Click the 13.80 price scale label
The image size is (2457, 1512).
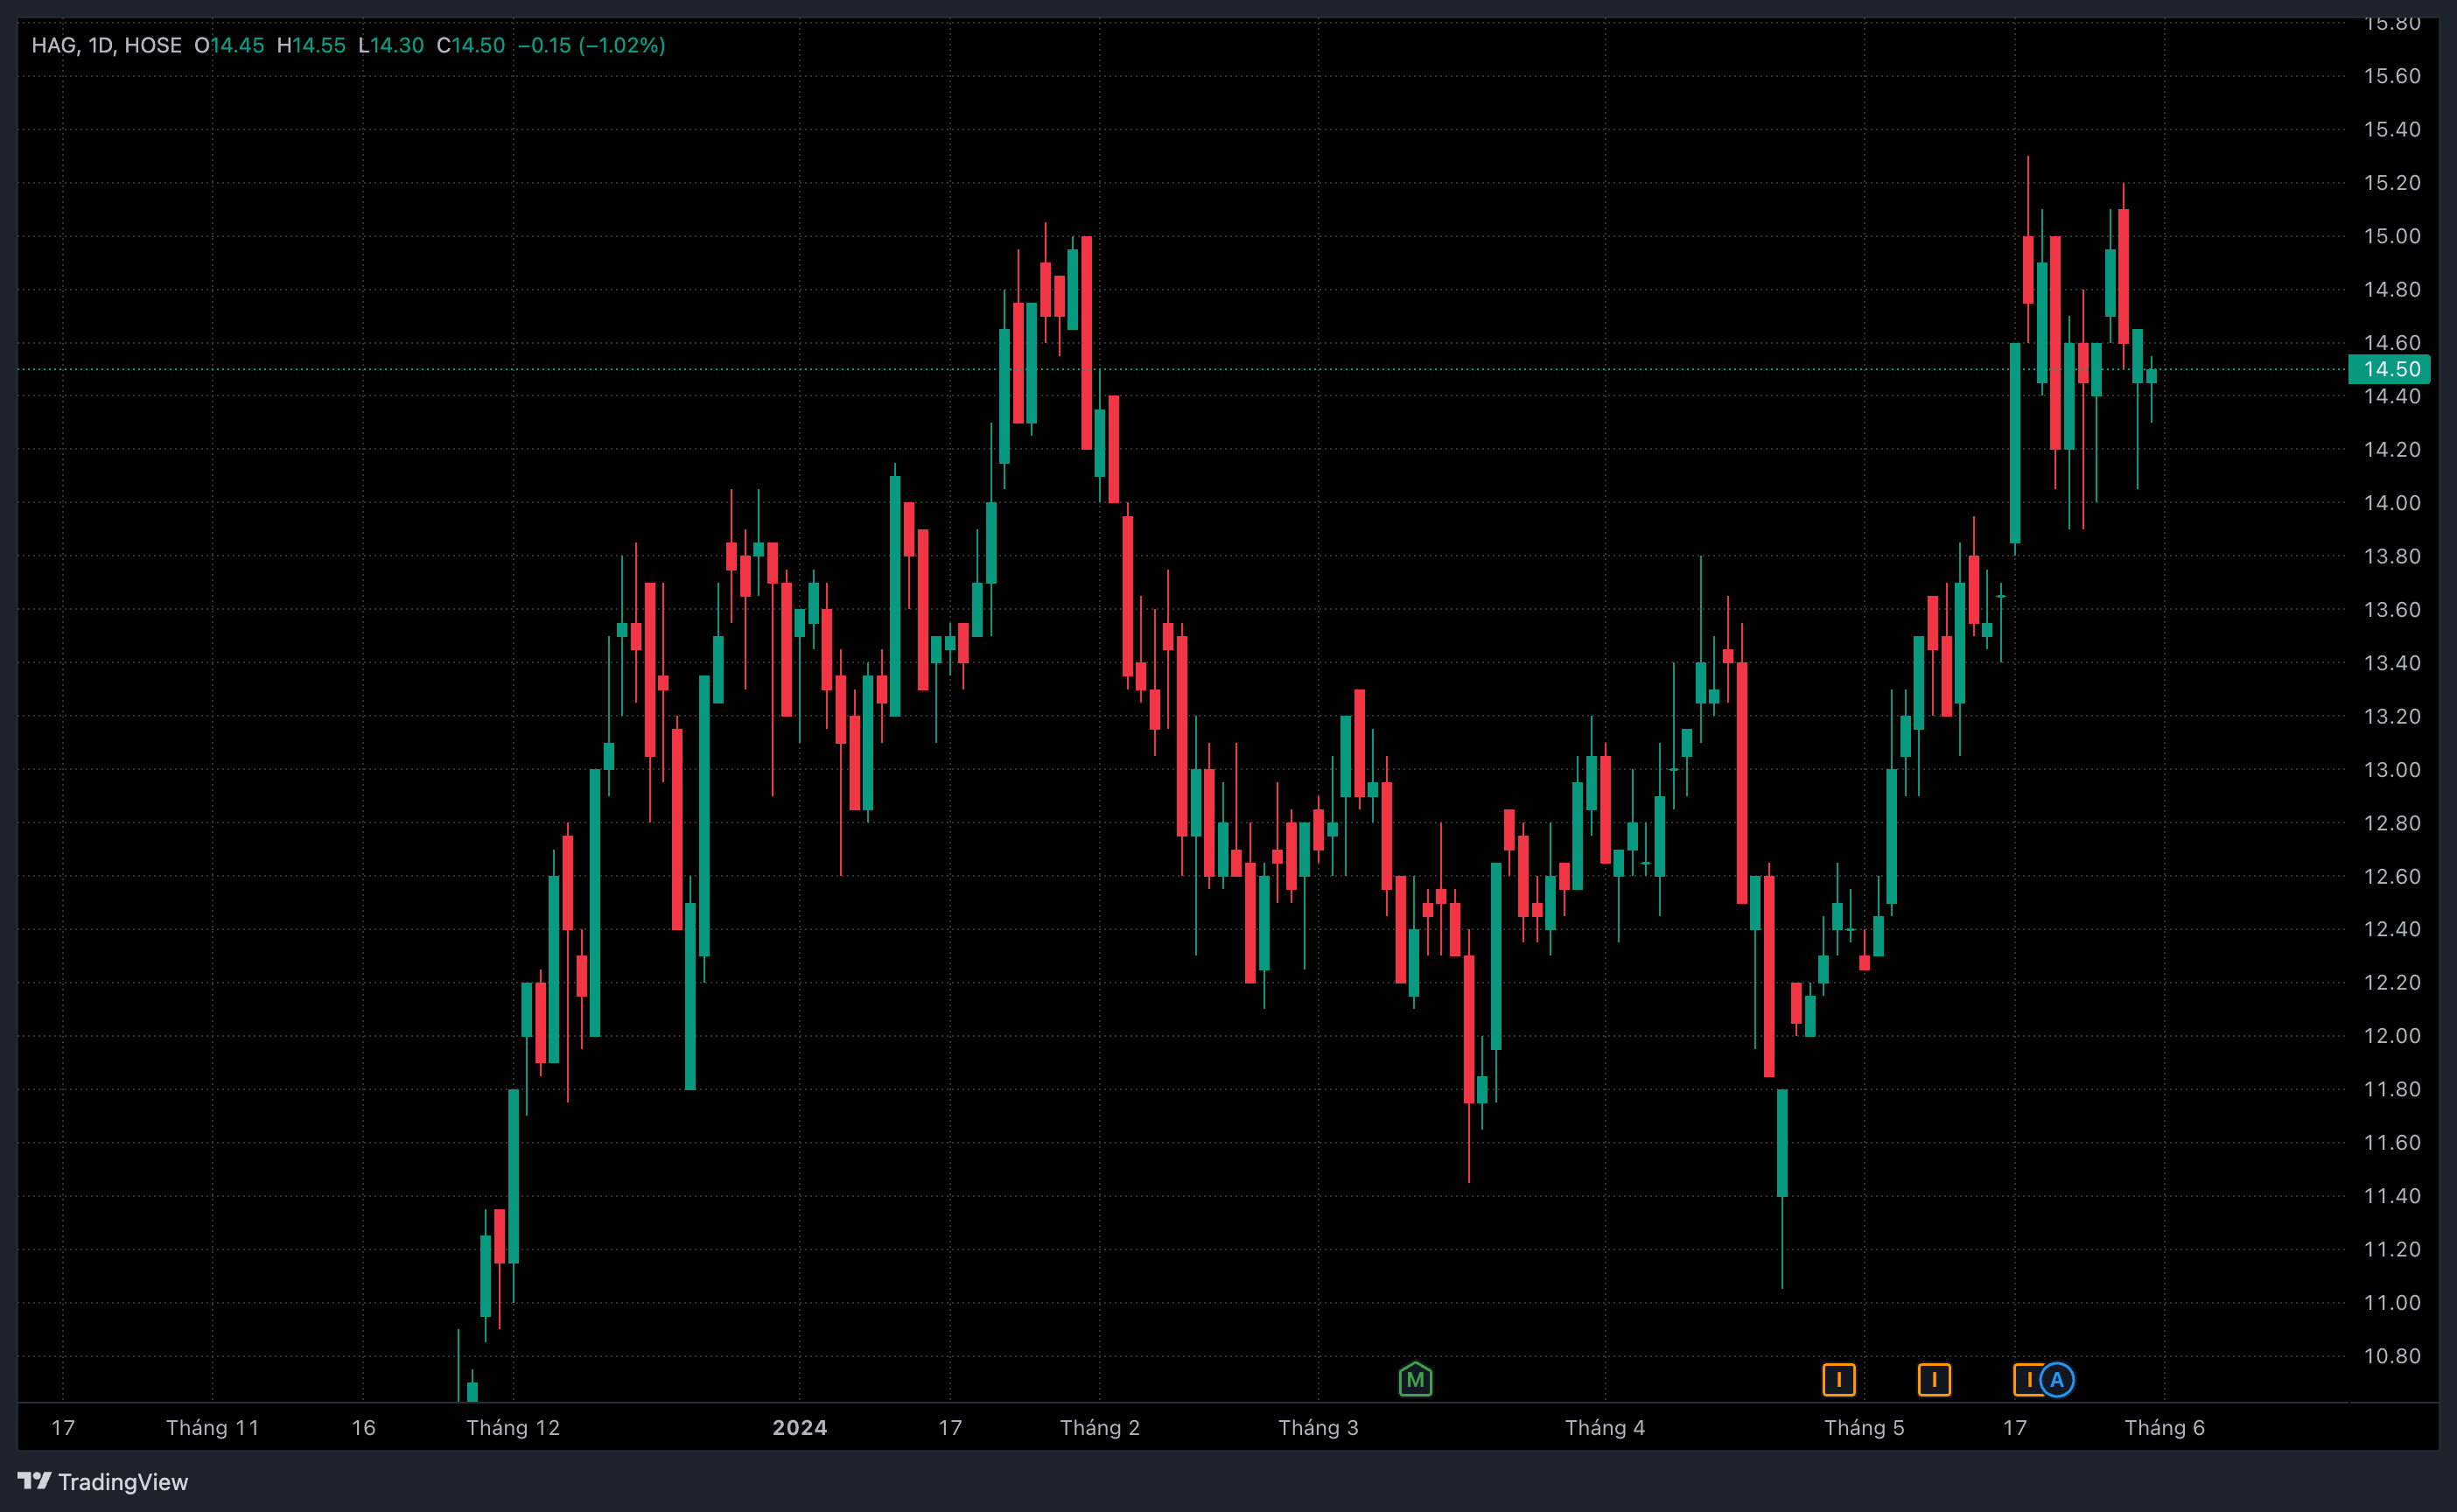2392,556
